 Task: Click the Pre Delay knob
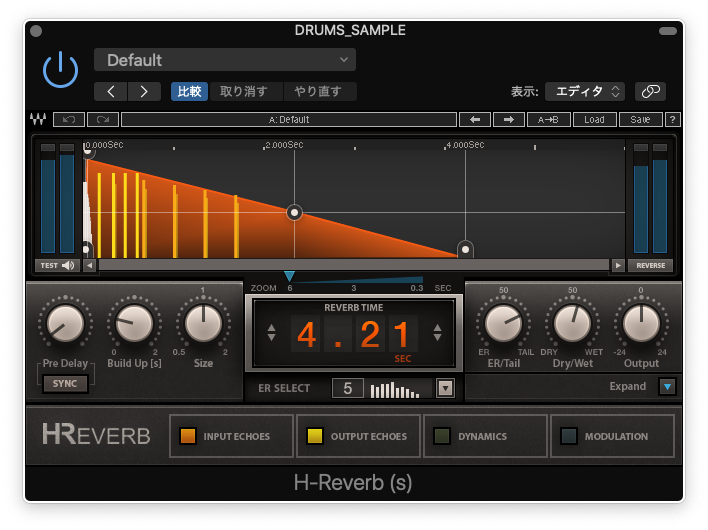click(65, 323)
